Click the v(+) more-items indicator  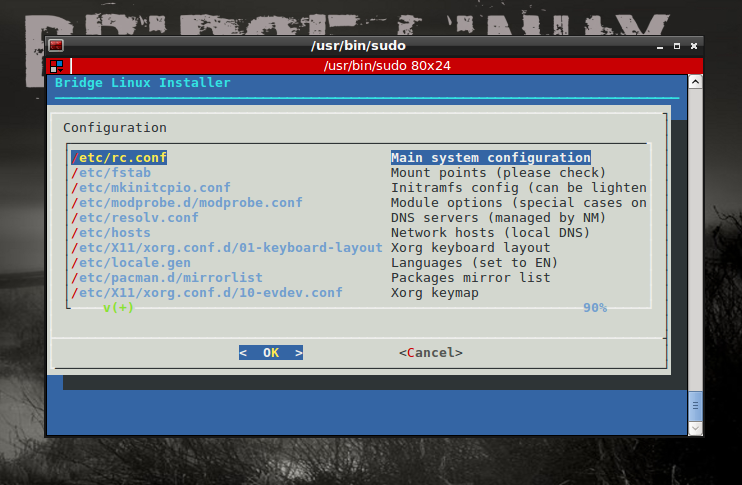pyautogui.click(x=118, y=308)
